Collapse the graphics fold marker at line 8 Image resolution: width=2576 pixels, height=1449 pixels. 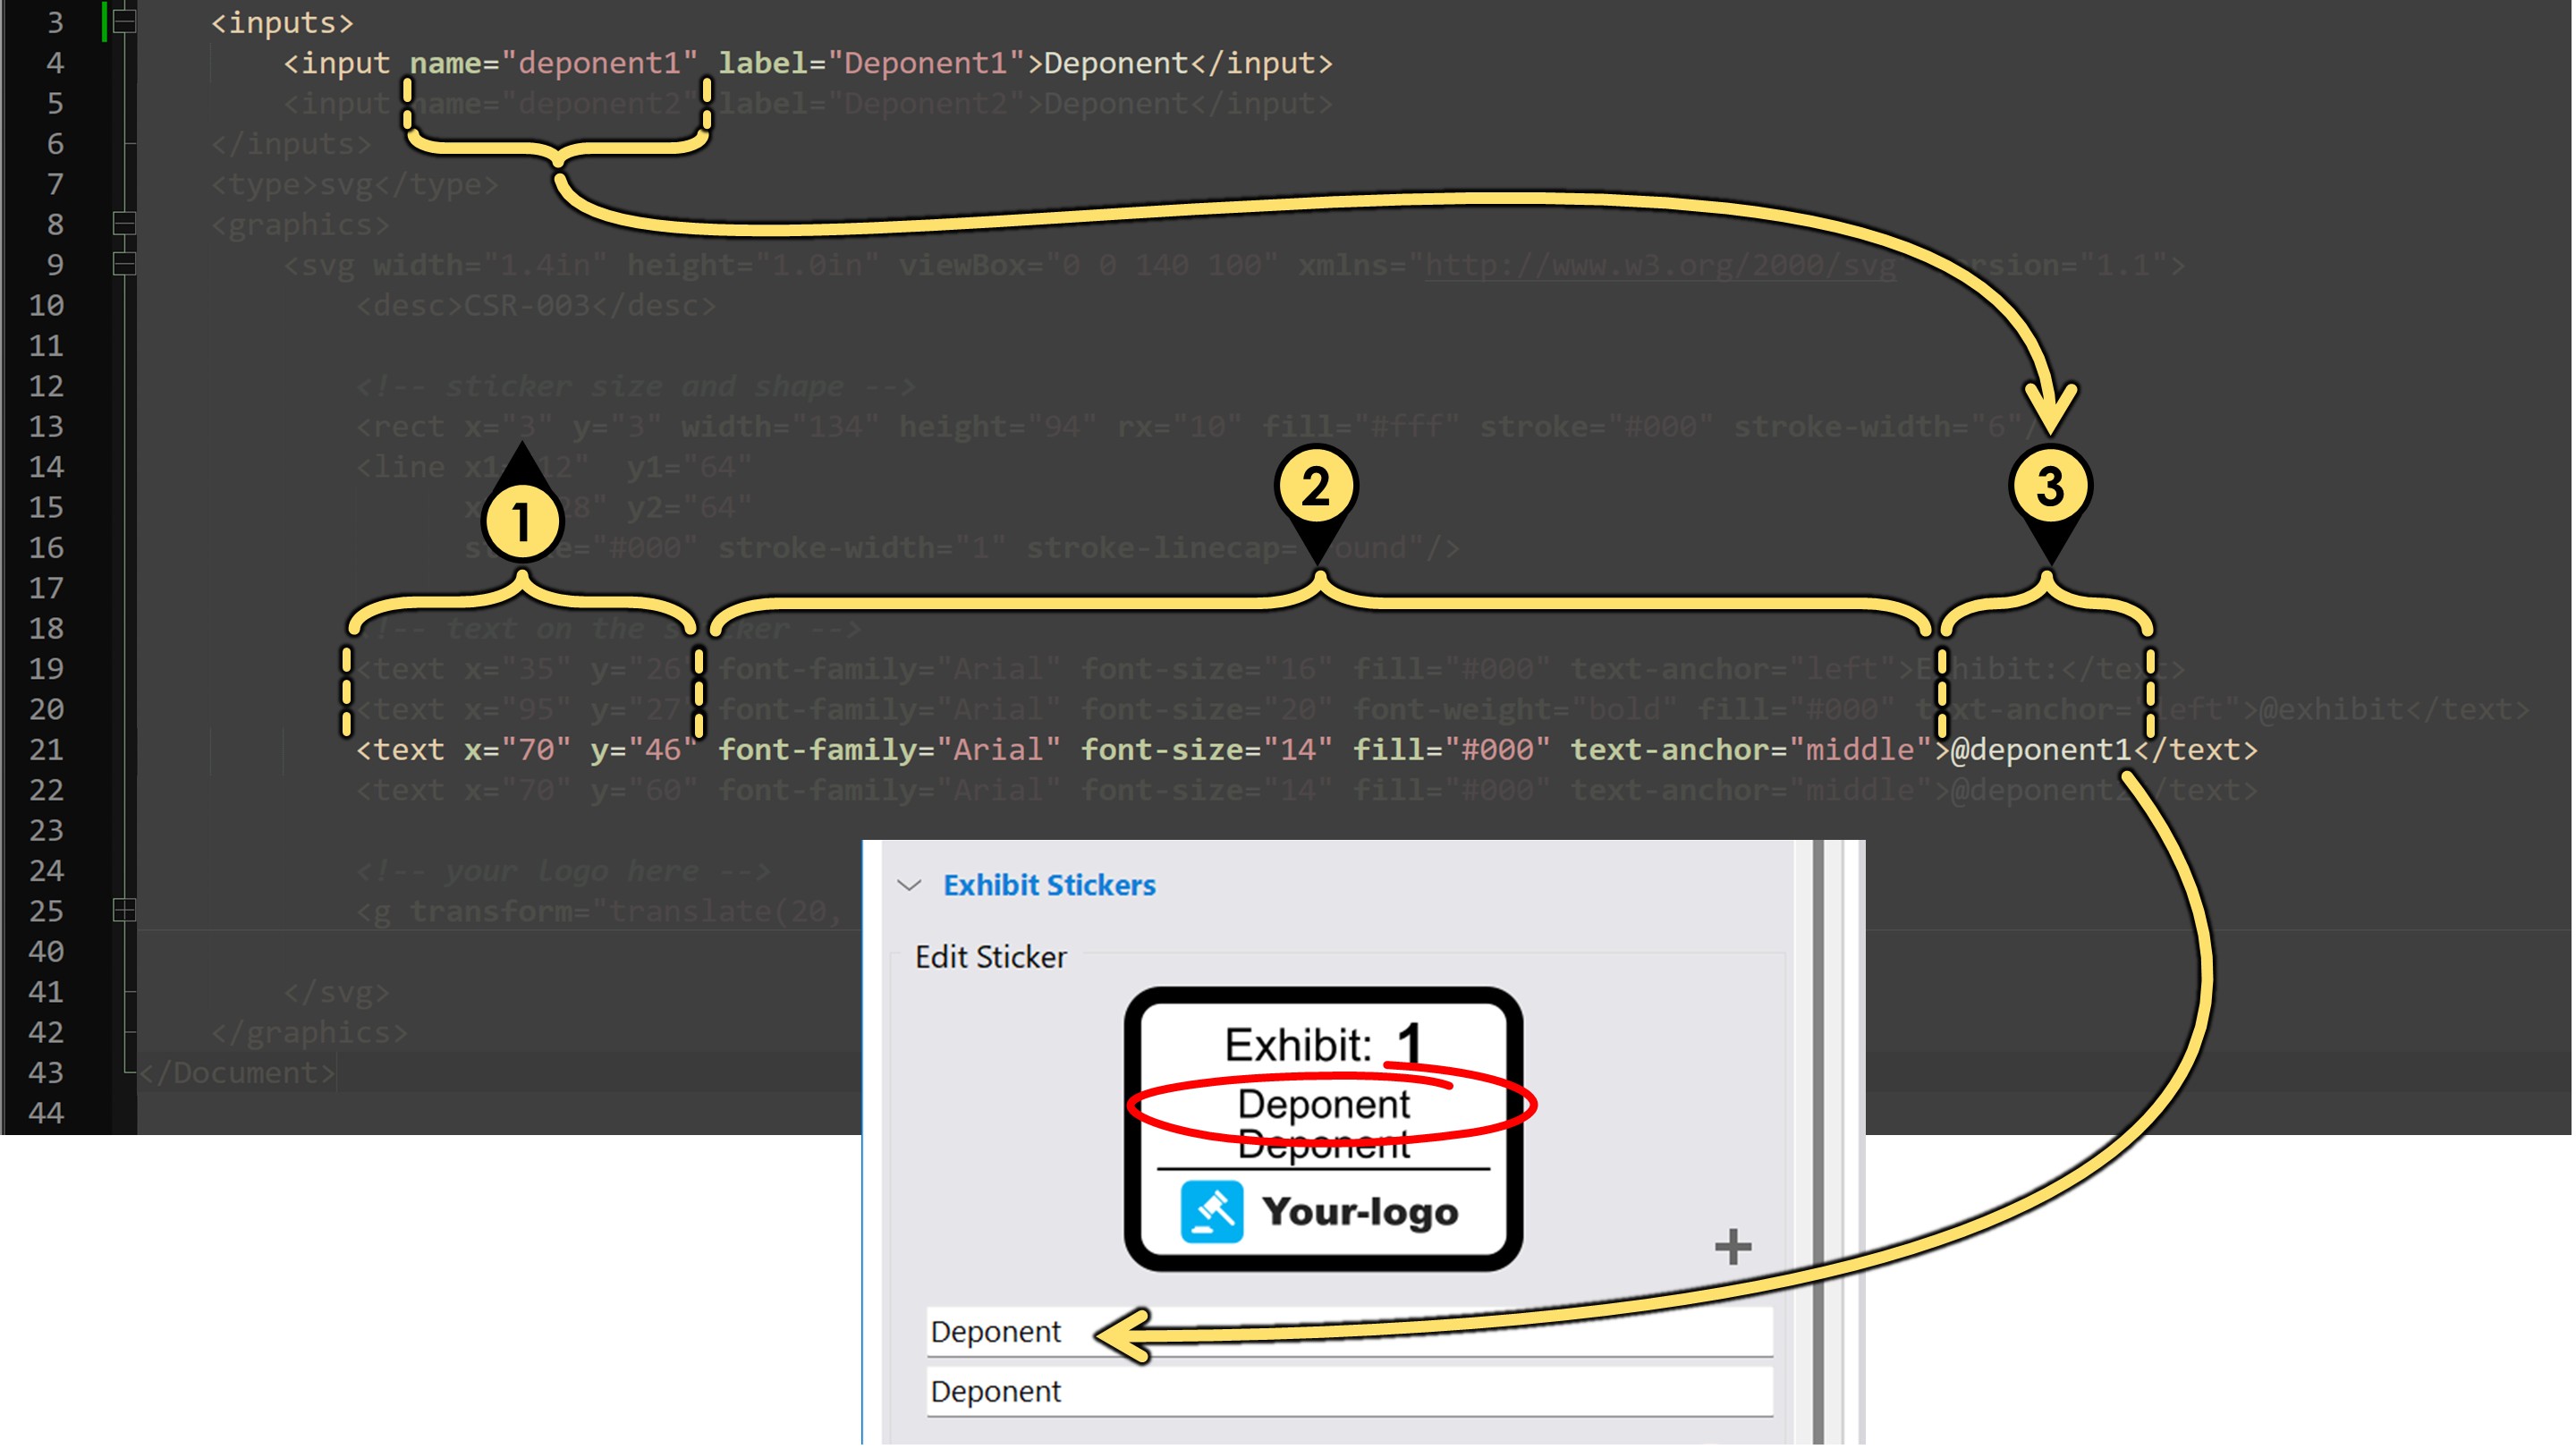(x=124, y=224)
